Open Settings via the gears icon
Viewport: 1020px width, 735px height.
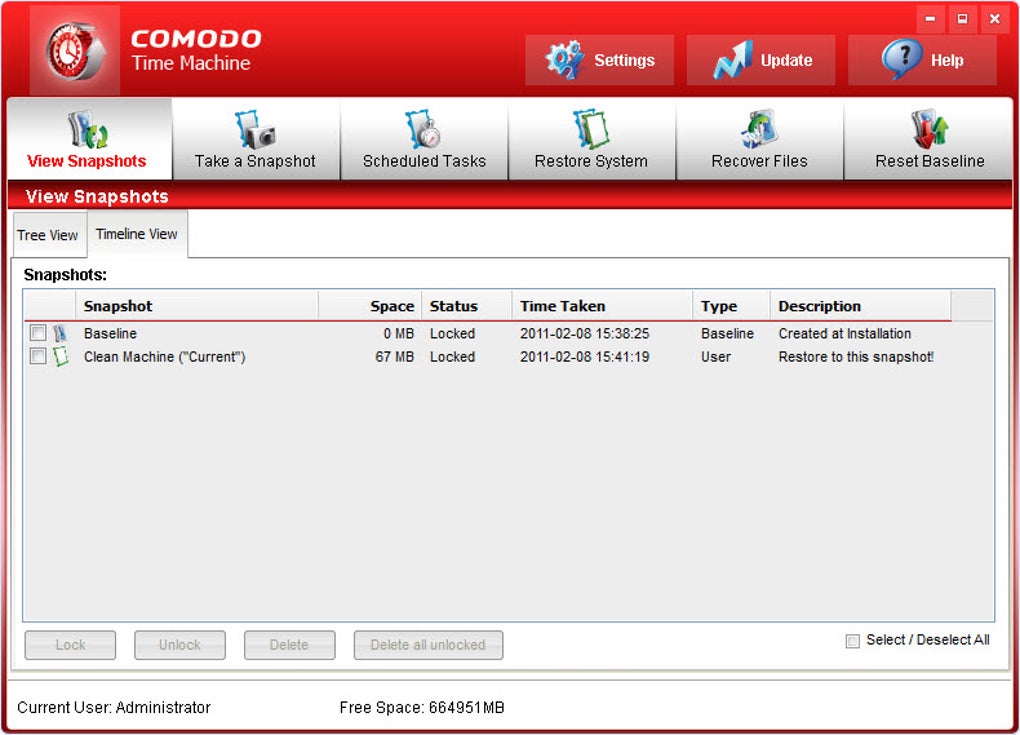pos(564,60)
